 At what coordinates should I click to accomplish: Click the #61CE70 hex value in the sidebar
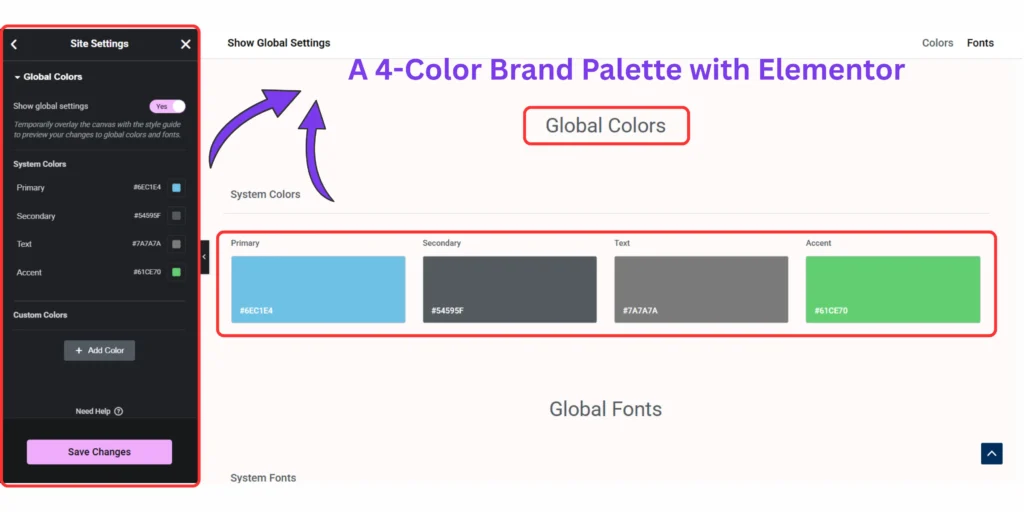pos(147,272)
